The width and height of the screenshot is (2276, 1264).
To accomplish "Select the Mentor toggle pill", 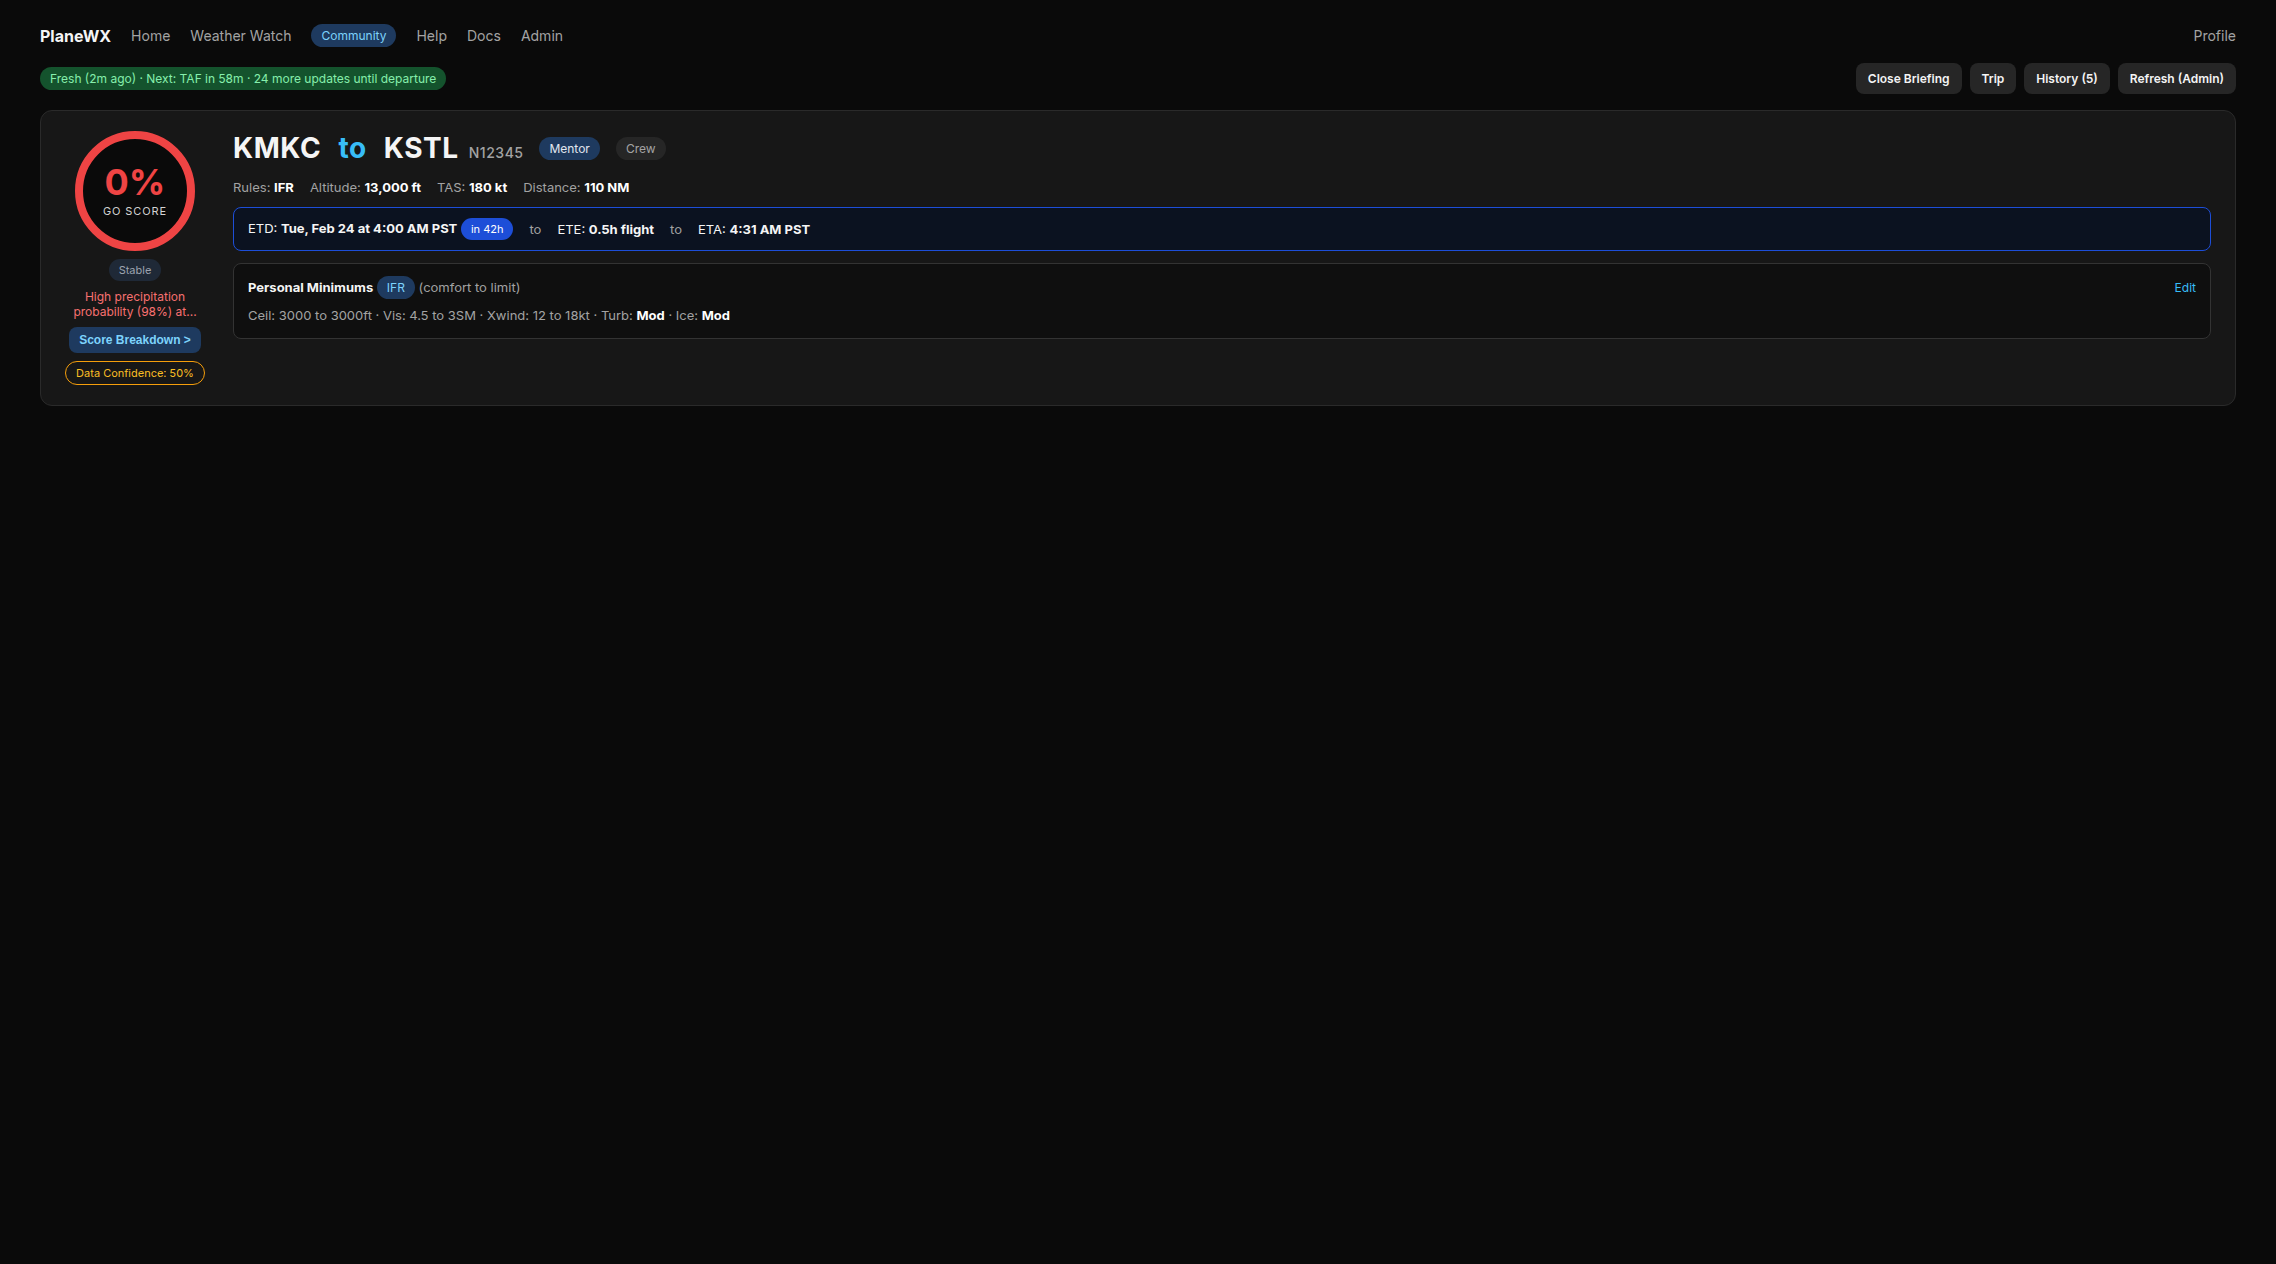I will (569, 149).
